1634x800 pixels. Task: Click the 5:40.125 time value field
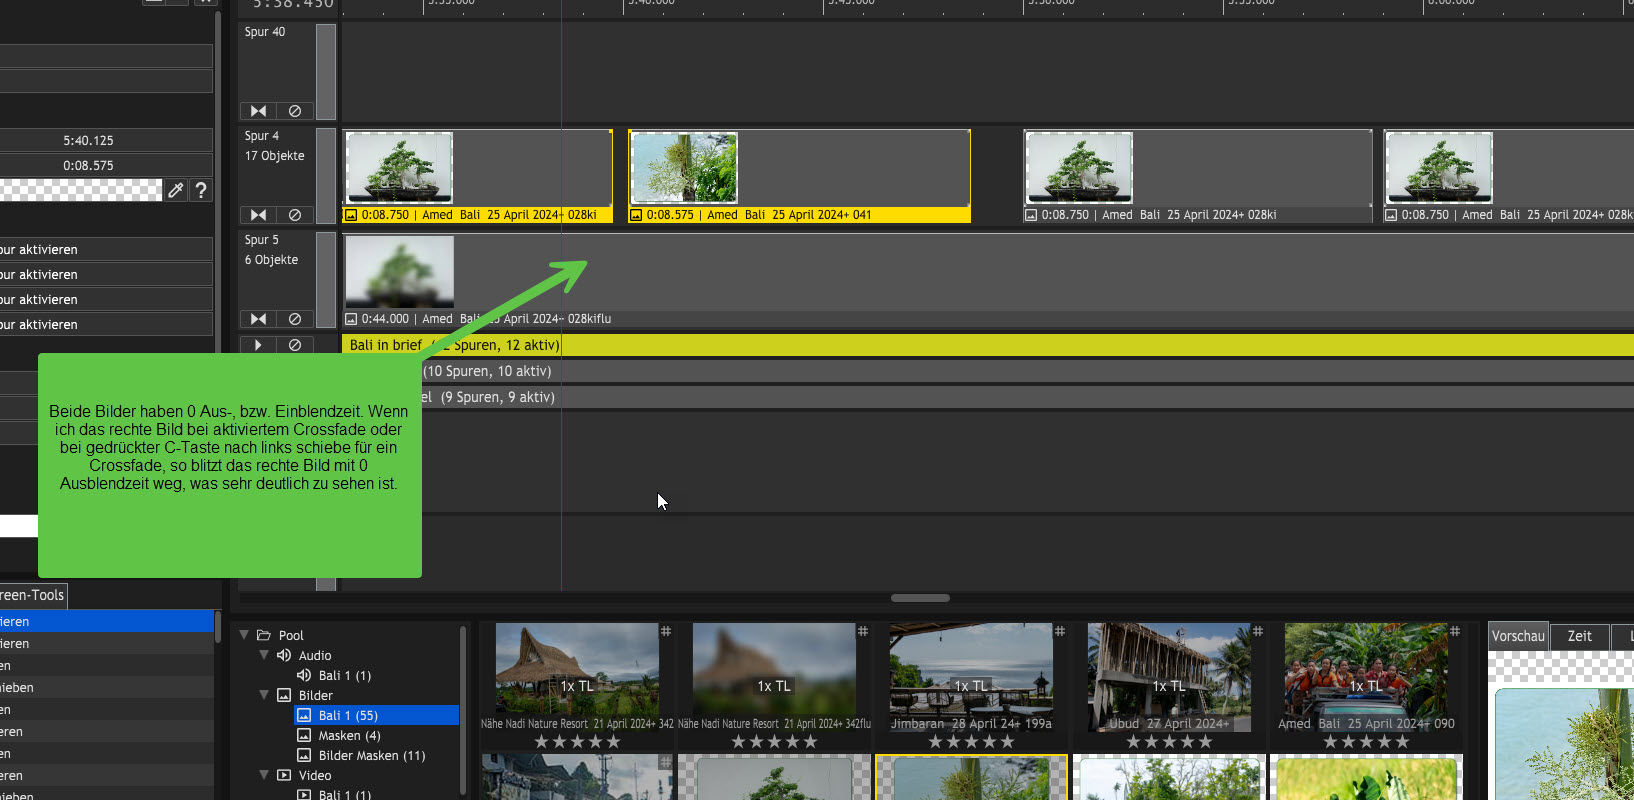pyautogui.click(x=106, y=141)
